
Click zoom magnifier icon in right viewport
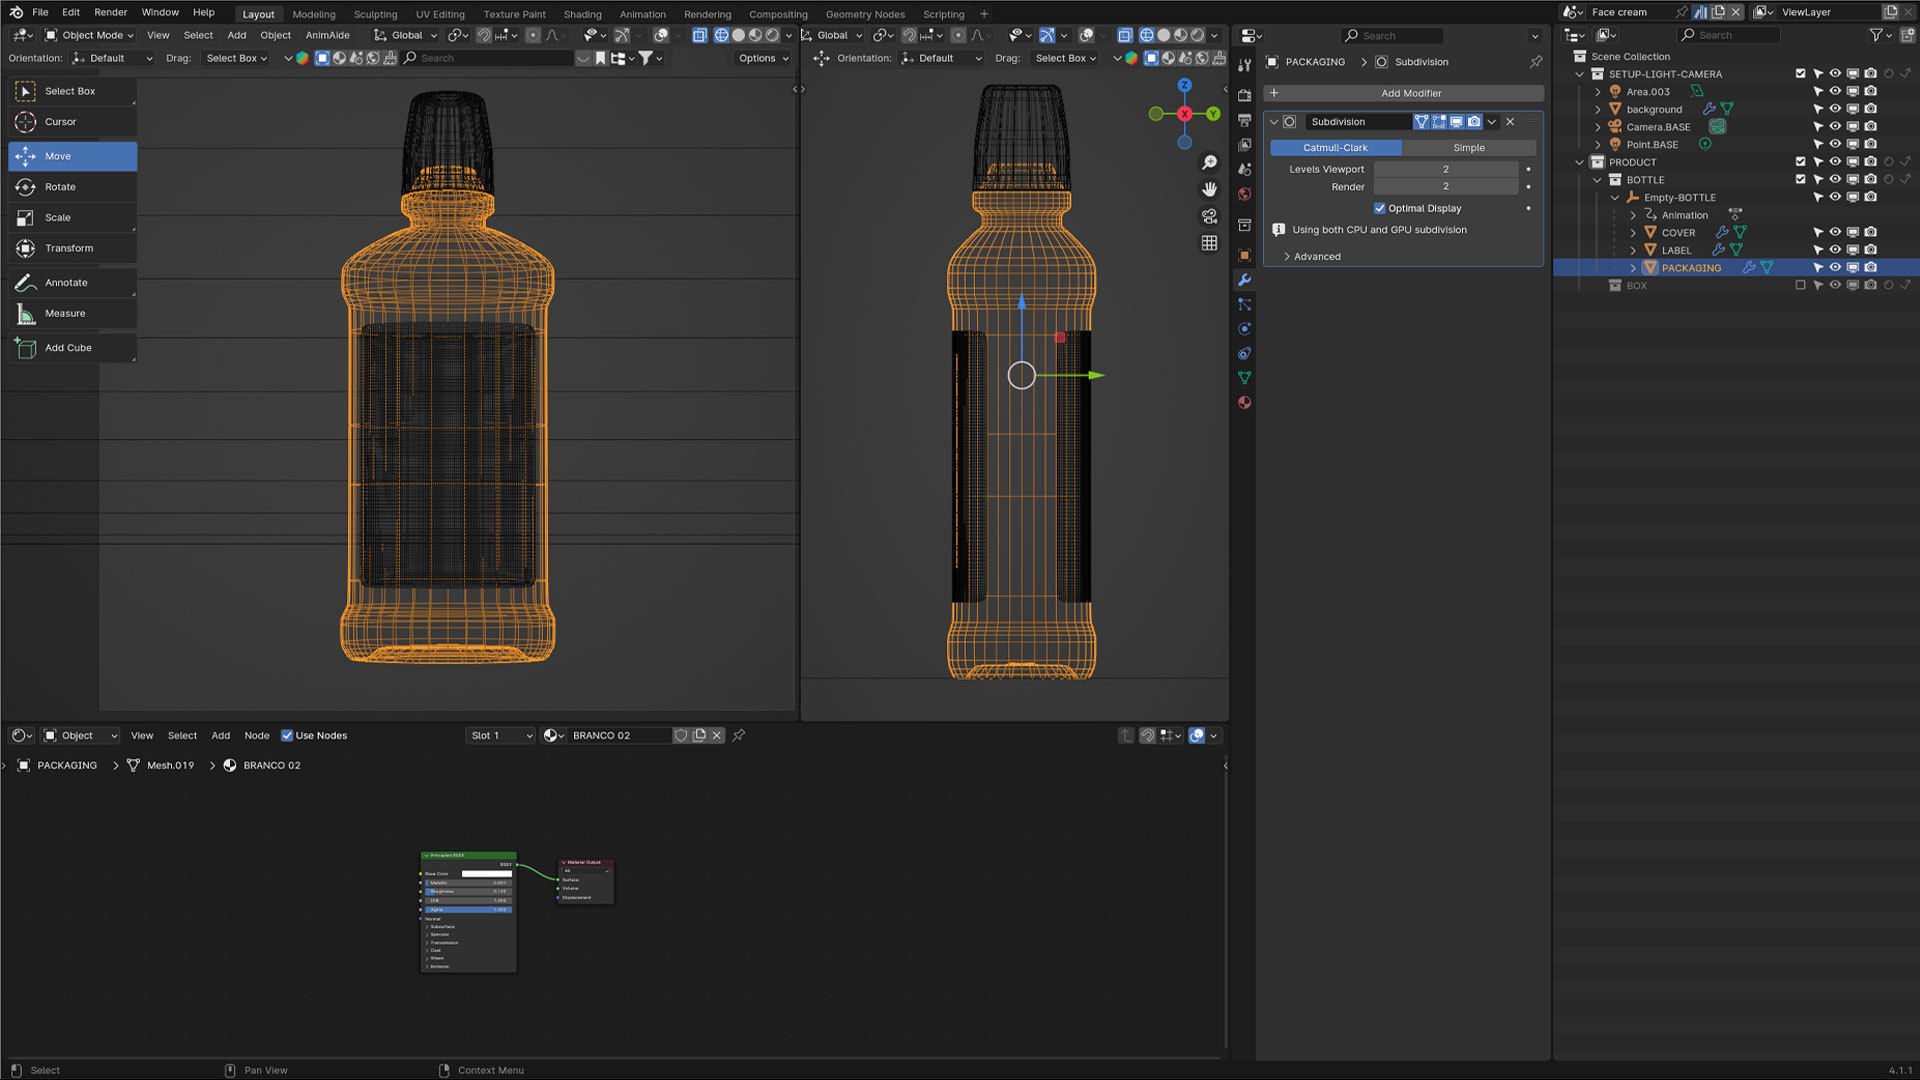click(1209, 163)
